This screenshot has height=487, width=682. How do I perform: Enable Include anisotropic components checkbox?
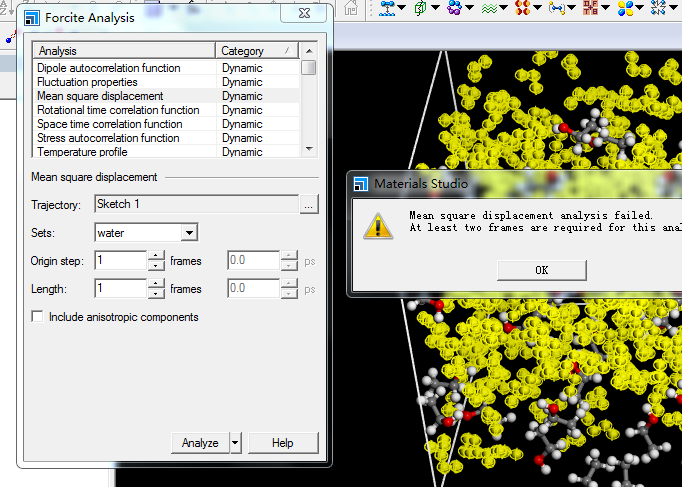click(38, 317)
